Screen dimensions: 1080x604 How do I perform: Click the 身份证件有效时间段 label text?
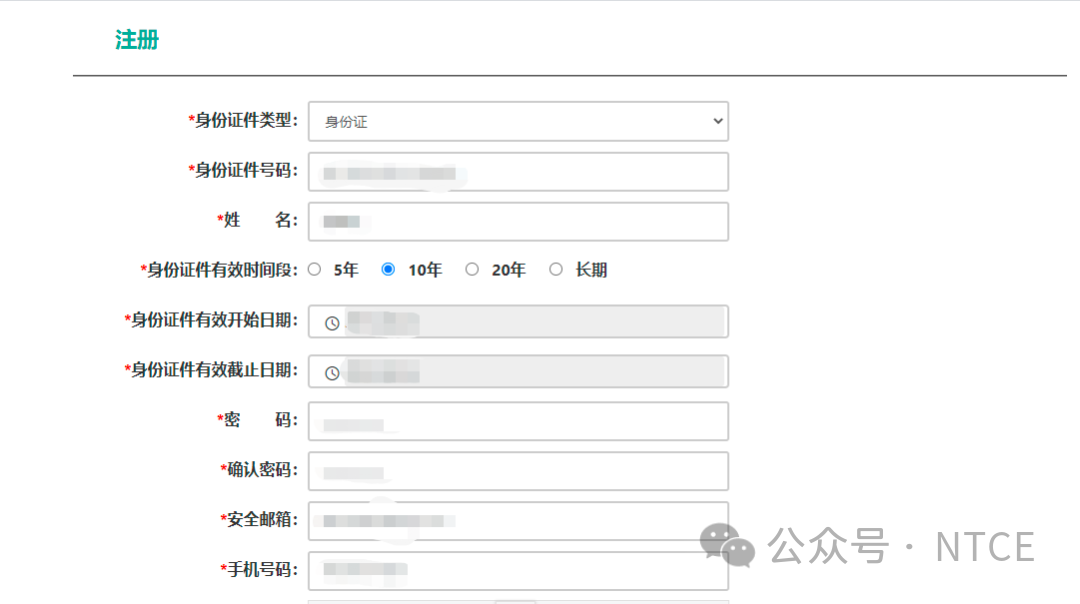point(222,270)
